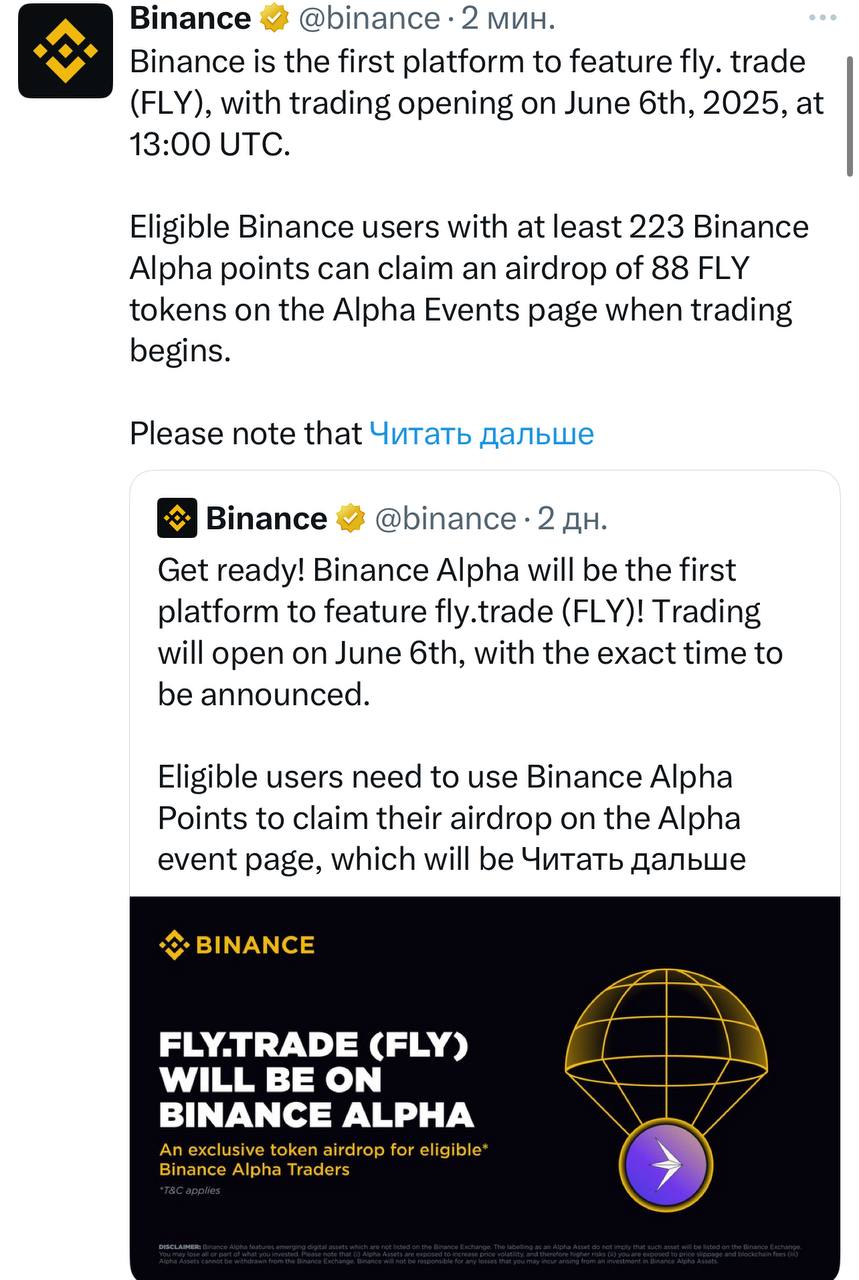Click the "T&C applies" note in banner

point(190,1190)
